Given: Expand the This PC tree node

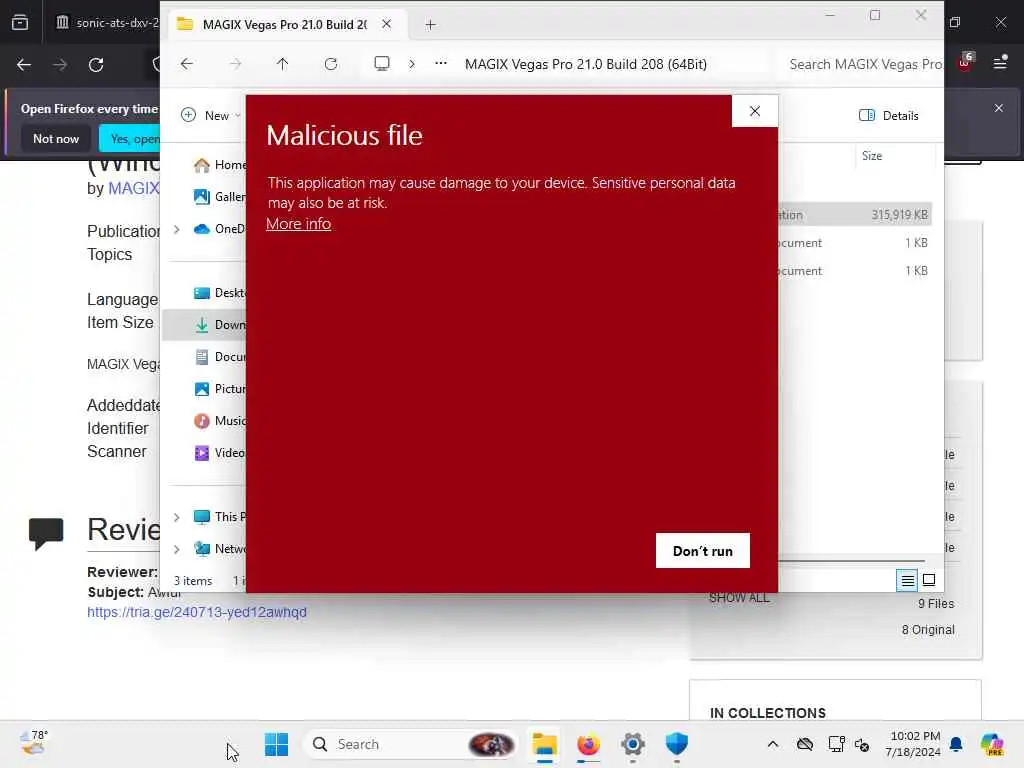Looking at the screenshot, I should (176, 517).
